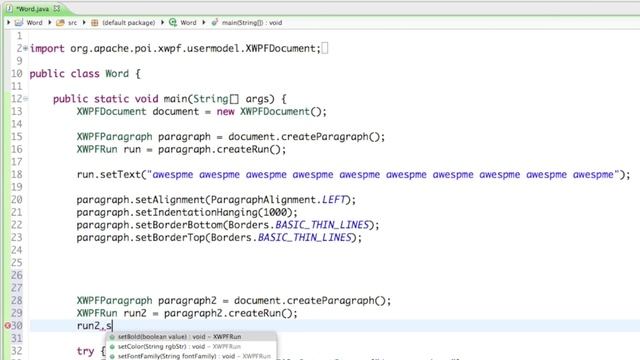Click the import statement on line 2
Screen dimensions: 640x360
[x=175, y=48]
